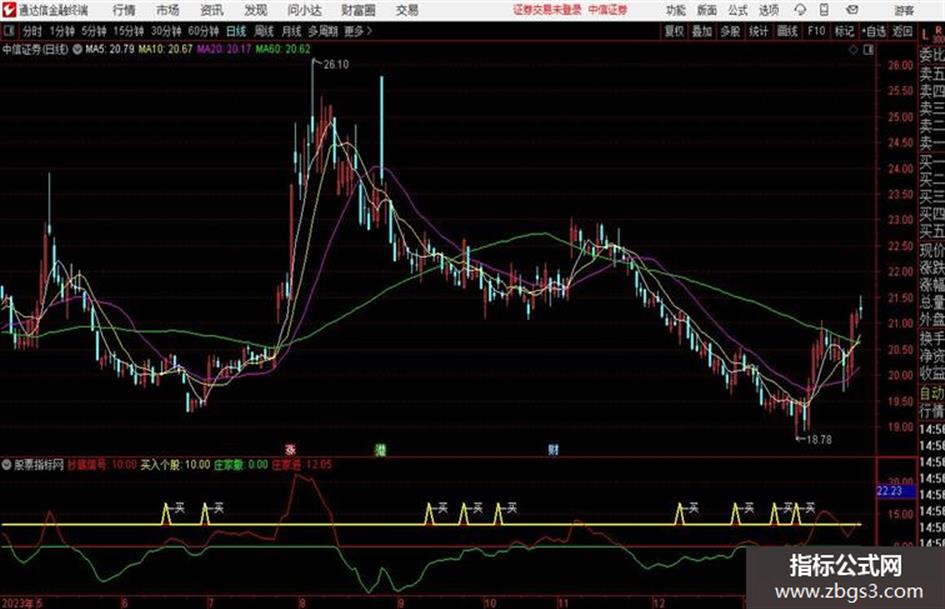Toggle the right panel layout icon
Screen dimensions: 945x609
(x=868, y=50)
